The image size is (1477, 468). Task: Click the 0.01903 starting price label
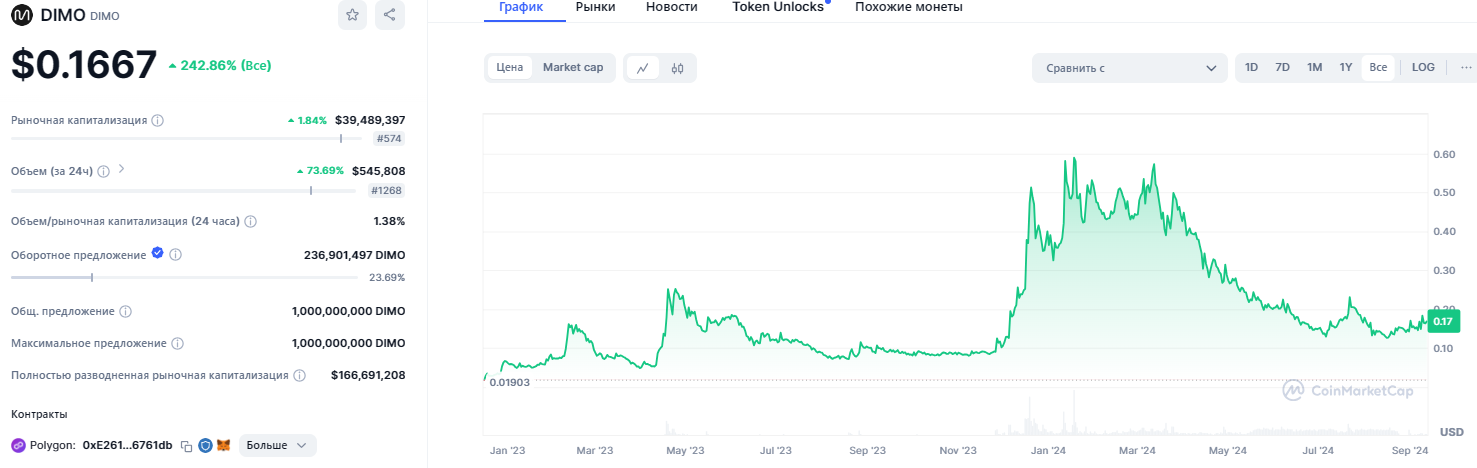click(509, 382)
